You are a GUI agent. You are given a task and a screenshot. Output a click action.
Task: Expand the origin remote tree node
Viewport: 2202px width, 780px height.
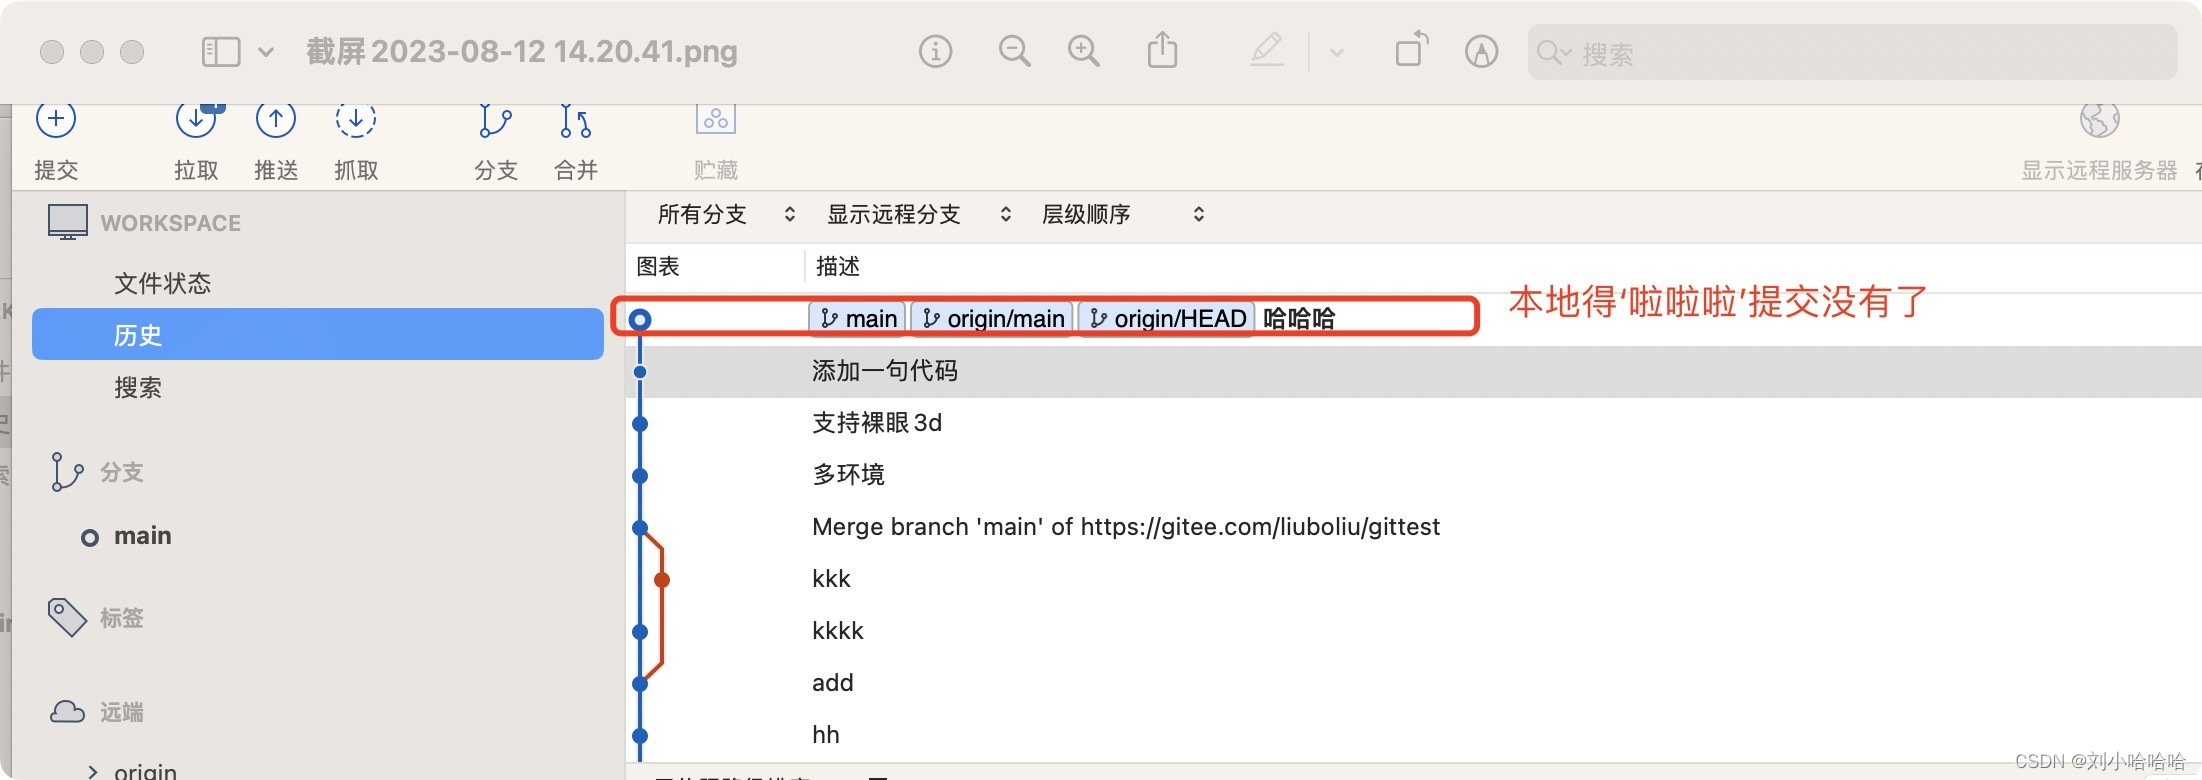click(x=93, y=771)
